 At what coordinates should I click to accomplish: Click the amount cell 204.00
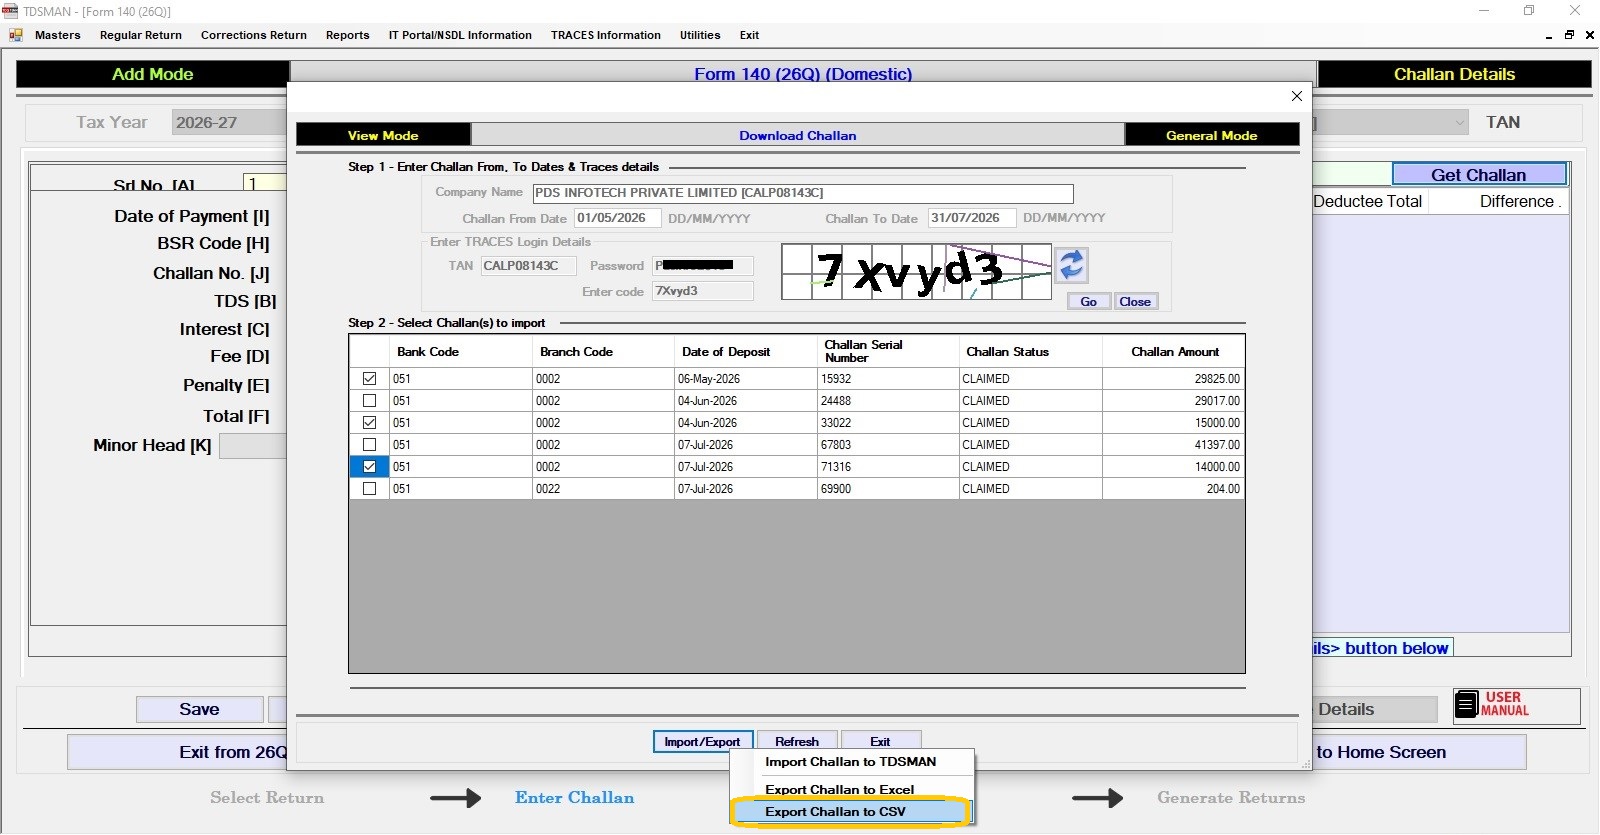[1174, 489]
